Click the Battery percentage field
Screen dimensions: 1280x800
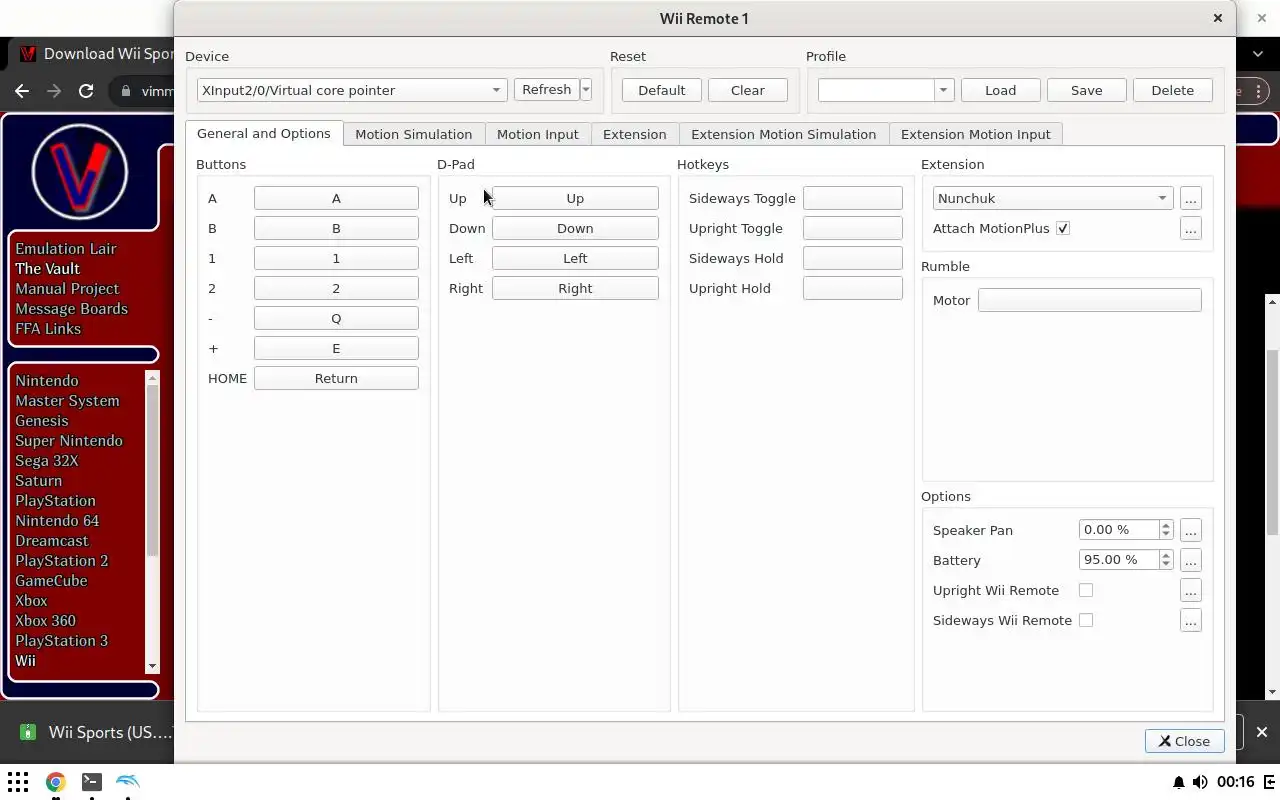pos(1119,560)
